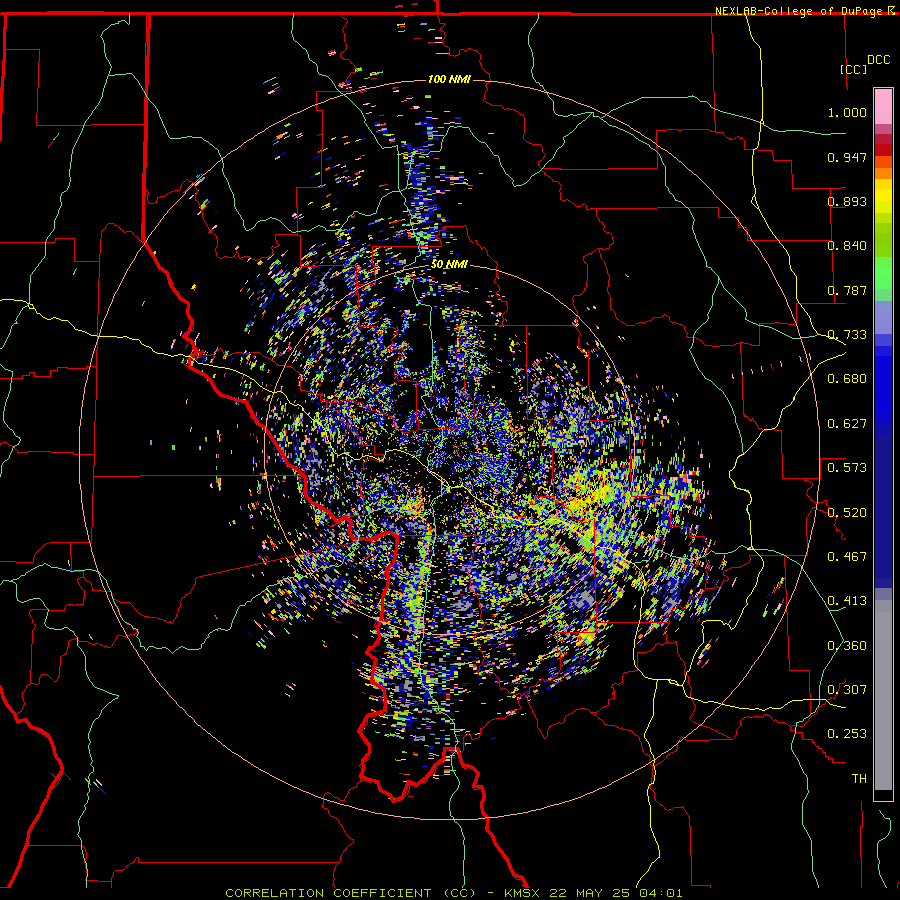Click the [CC] label above color scale
This screenshot has height=900, width=900.
click(854, 69)
